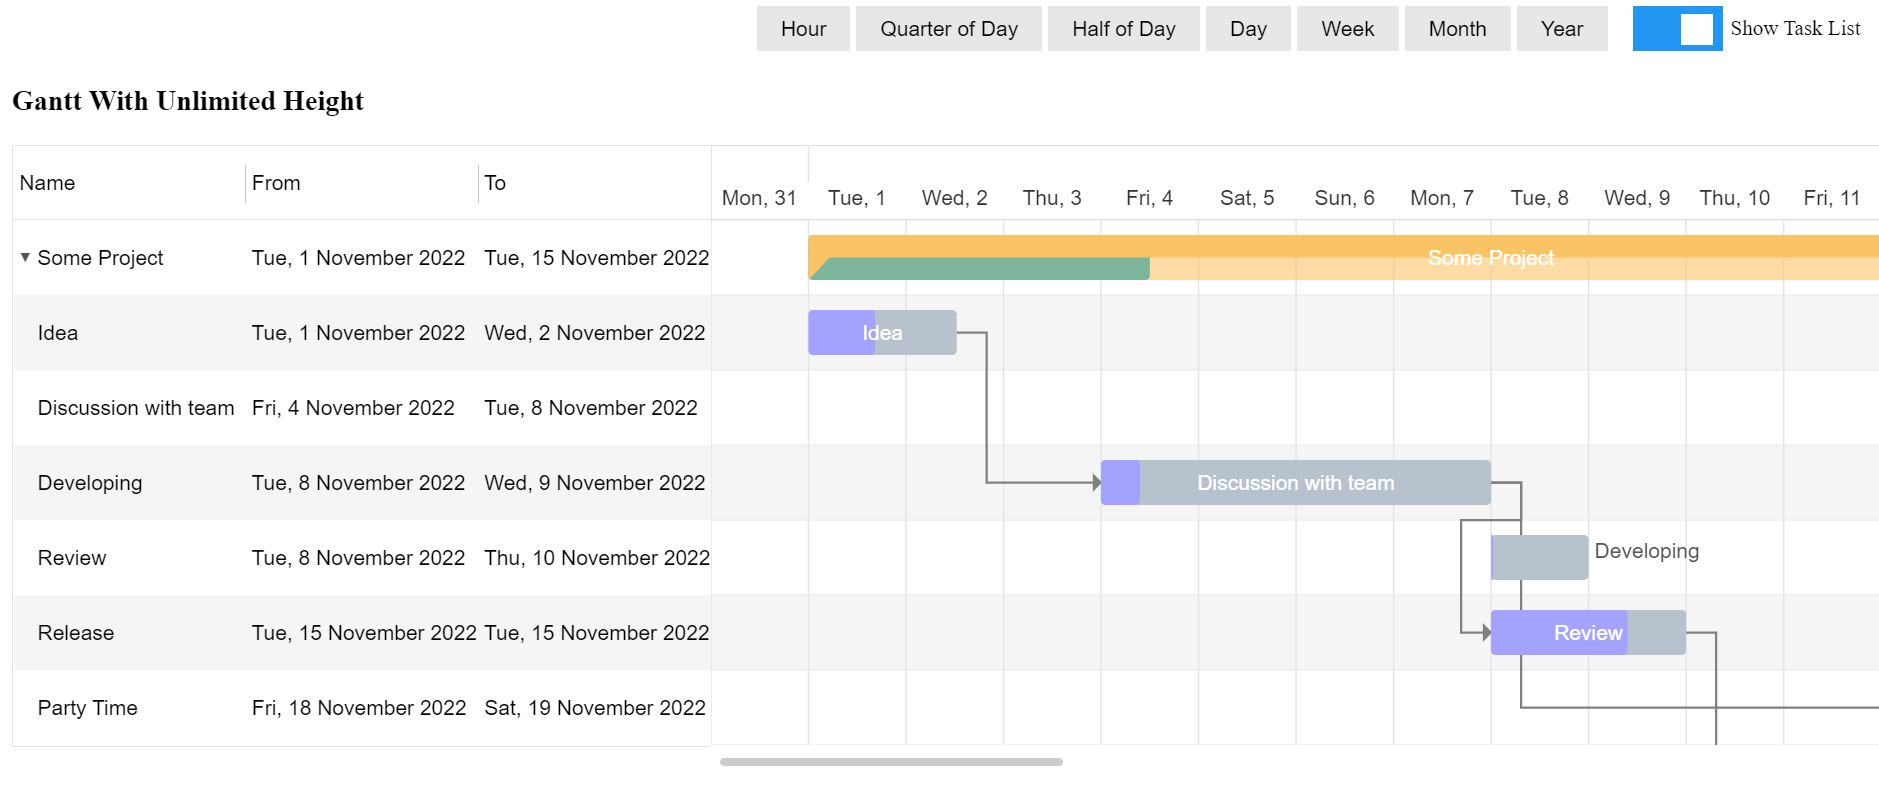
Task: Select the Party Time row in task list
Action: coord(87,707)
